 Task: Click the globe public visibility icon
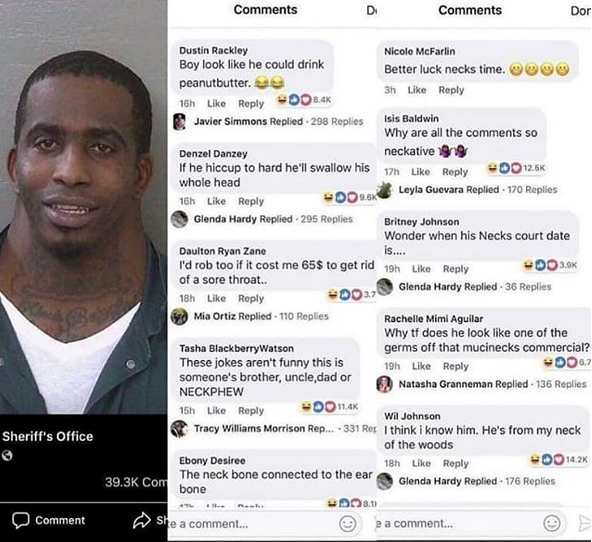tap(7, 456)
